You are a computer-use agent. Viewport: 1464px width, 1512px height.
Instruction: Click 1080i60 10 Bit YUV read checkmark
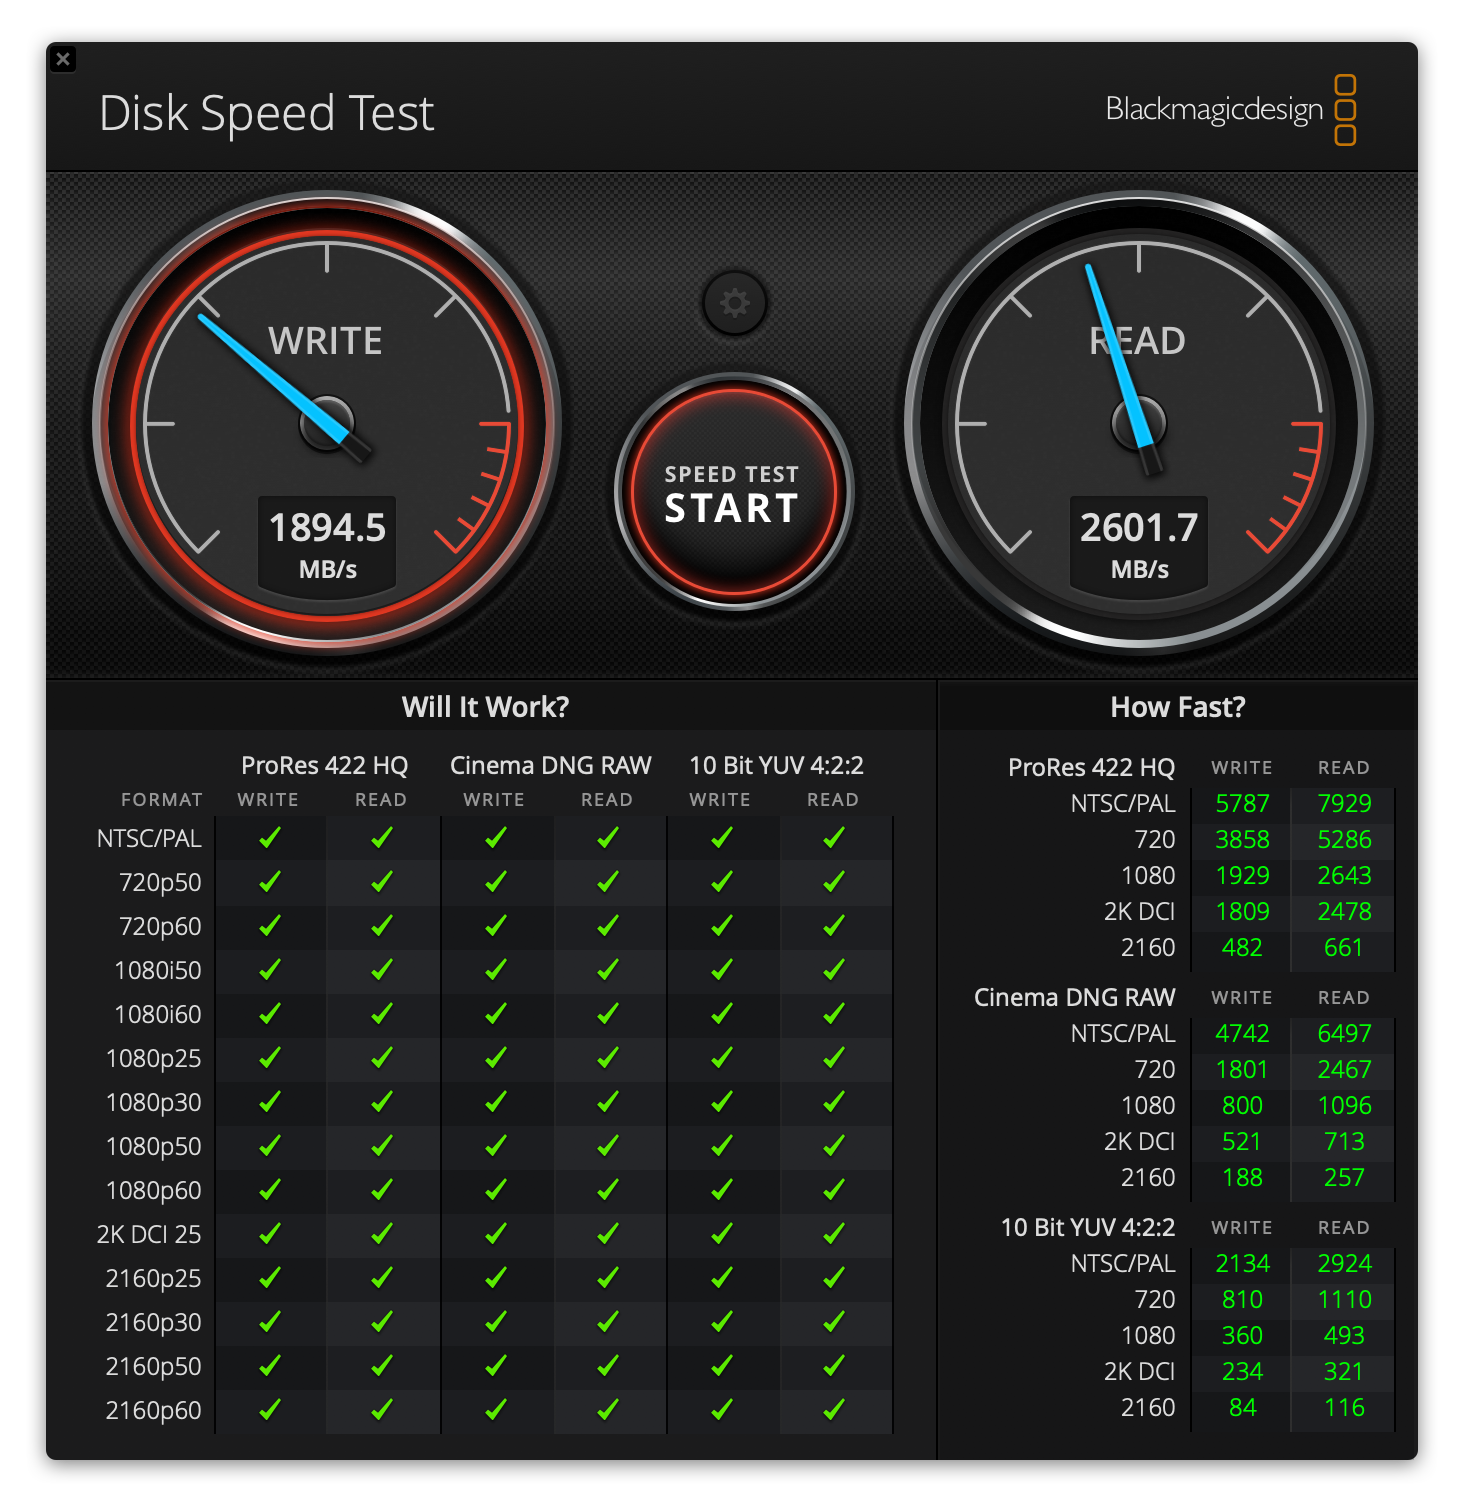coord(833,1014)
